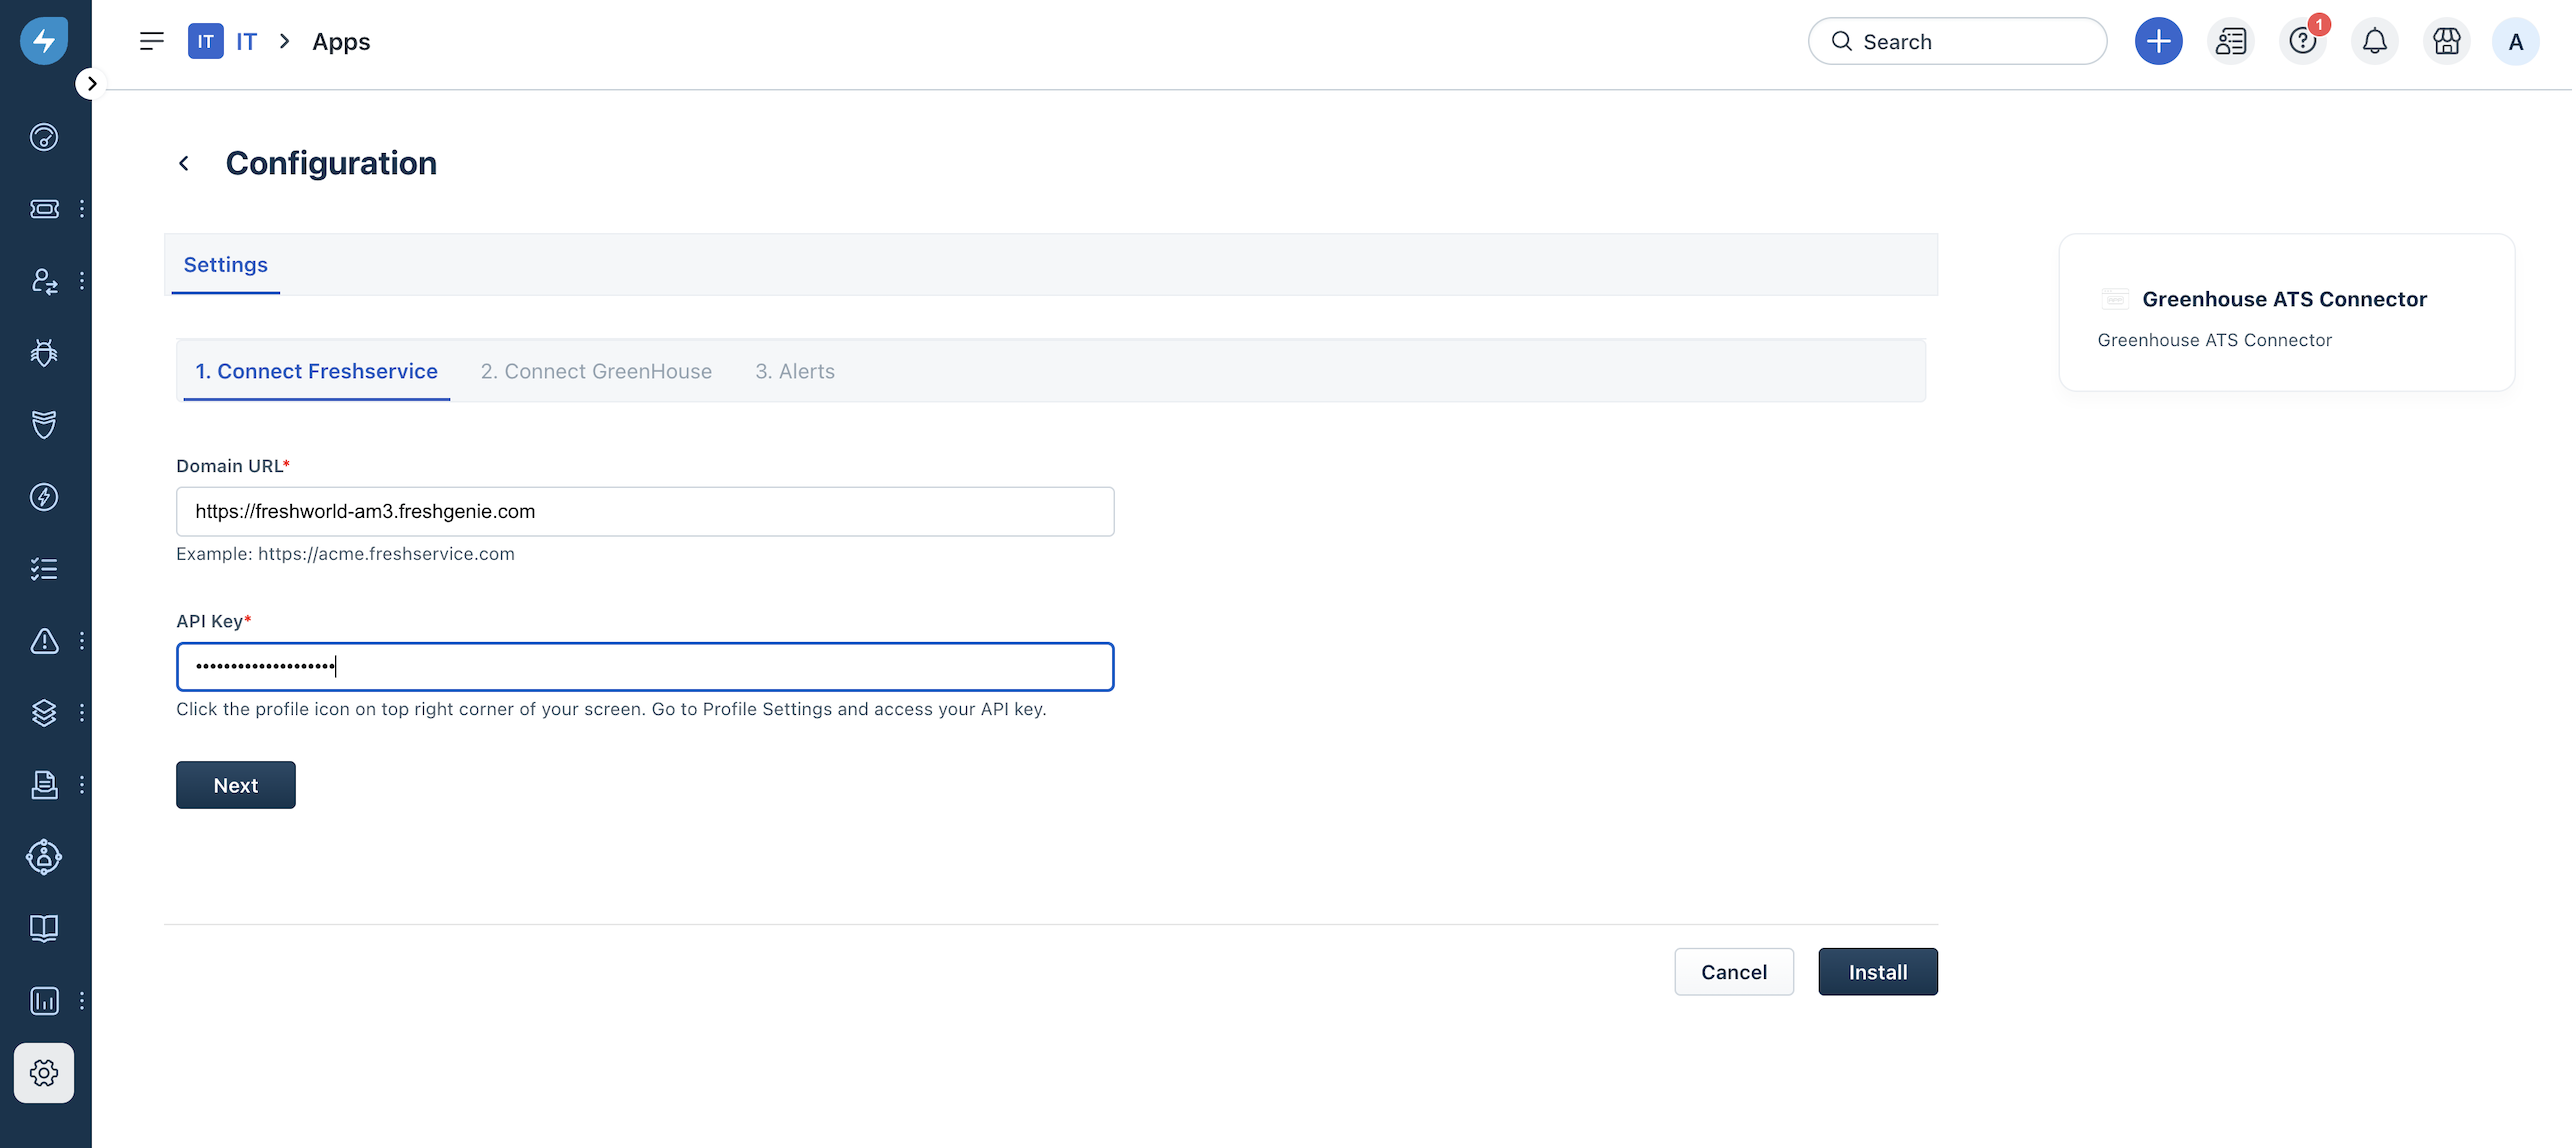Click the Cancel button
Image resolution: width=2572 pixels, height=1148 pixels.
[1734, 972]
